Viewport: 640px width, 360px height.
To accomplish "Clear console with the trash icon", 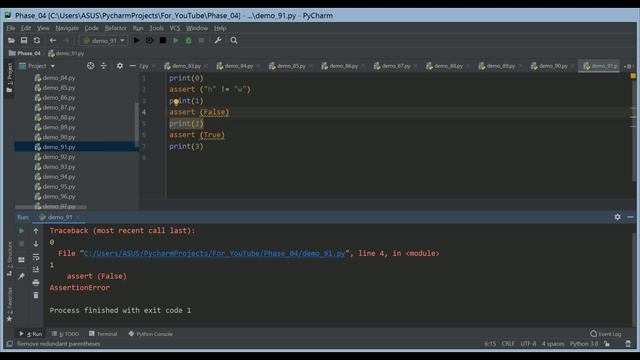I will pyautogui.click(x=36, y=295).
